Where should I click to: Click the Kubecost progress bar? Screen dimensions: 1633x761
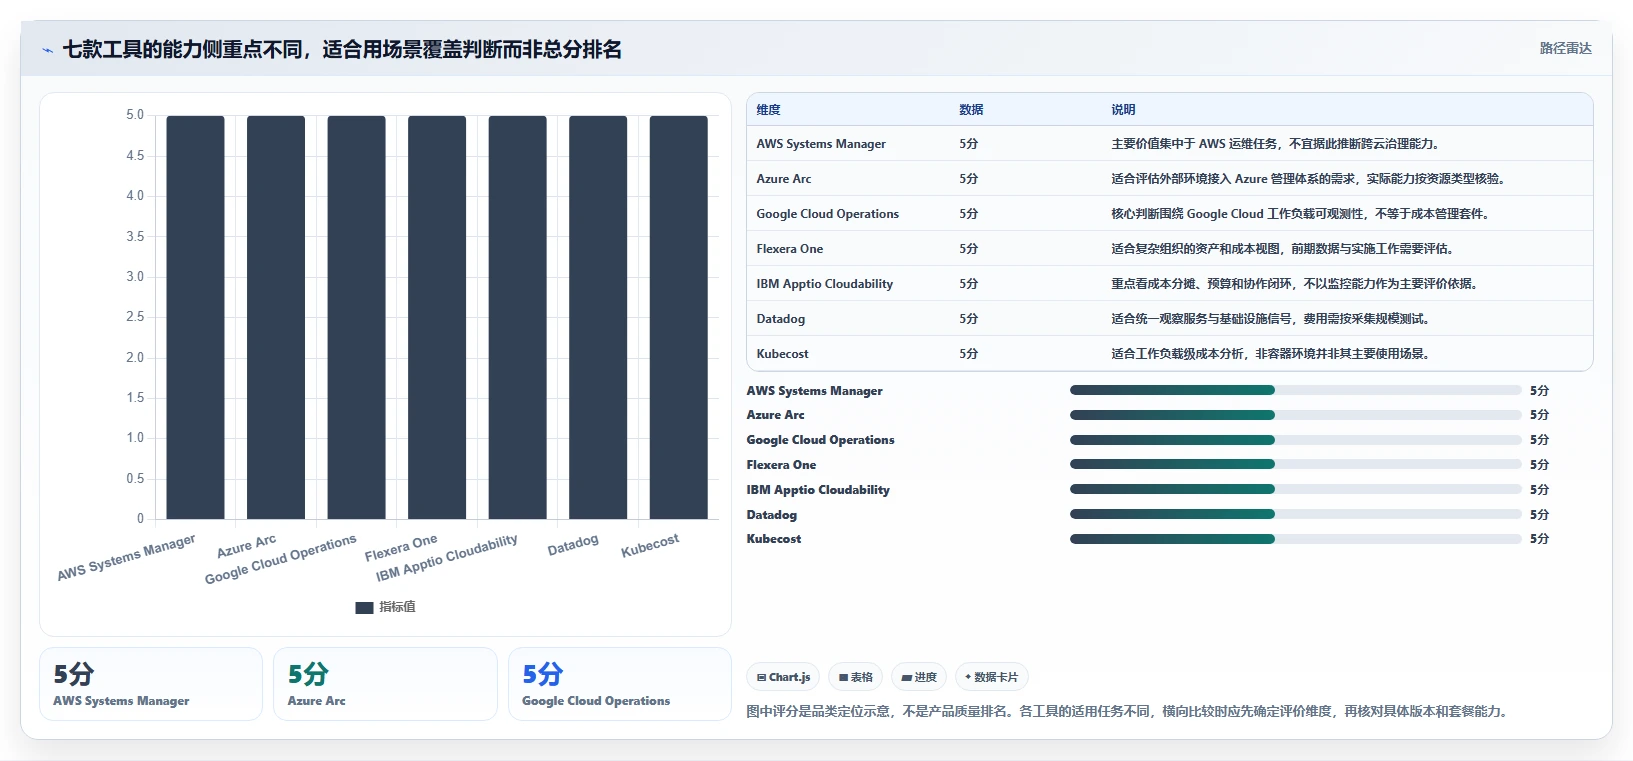pos(1296,539)
